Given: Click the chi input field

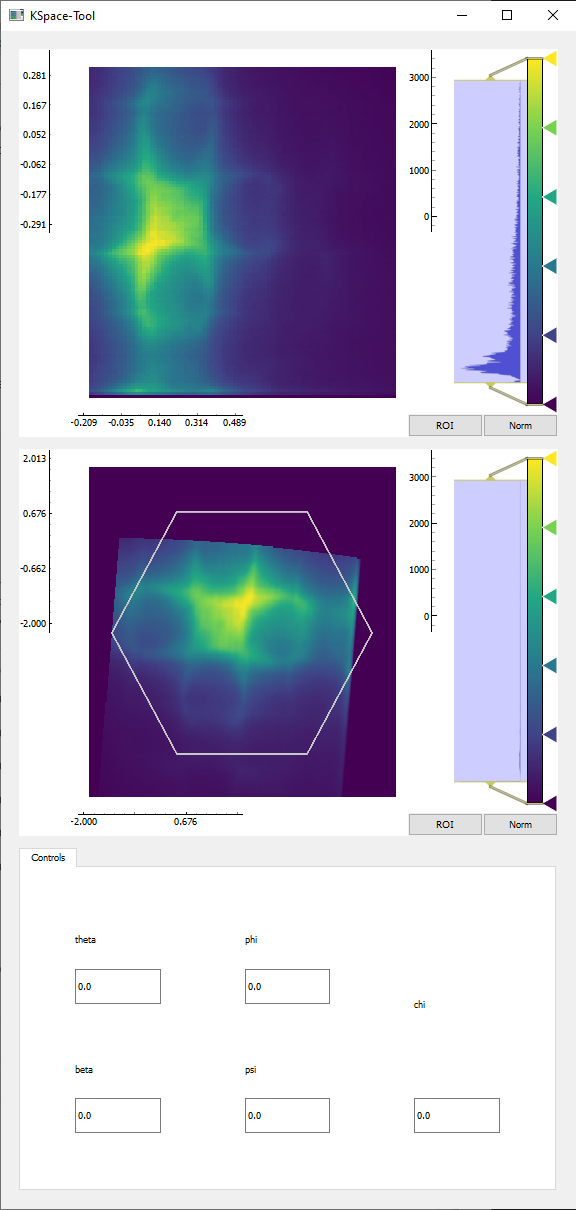Looking at the screenshot, I should point(457,1115).
